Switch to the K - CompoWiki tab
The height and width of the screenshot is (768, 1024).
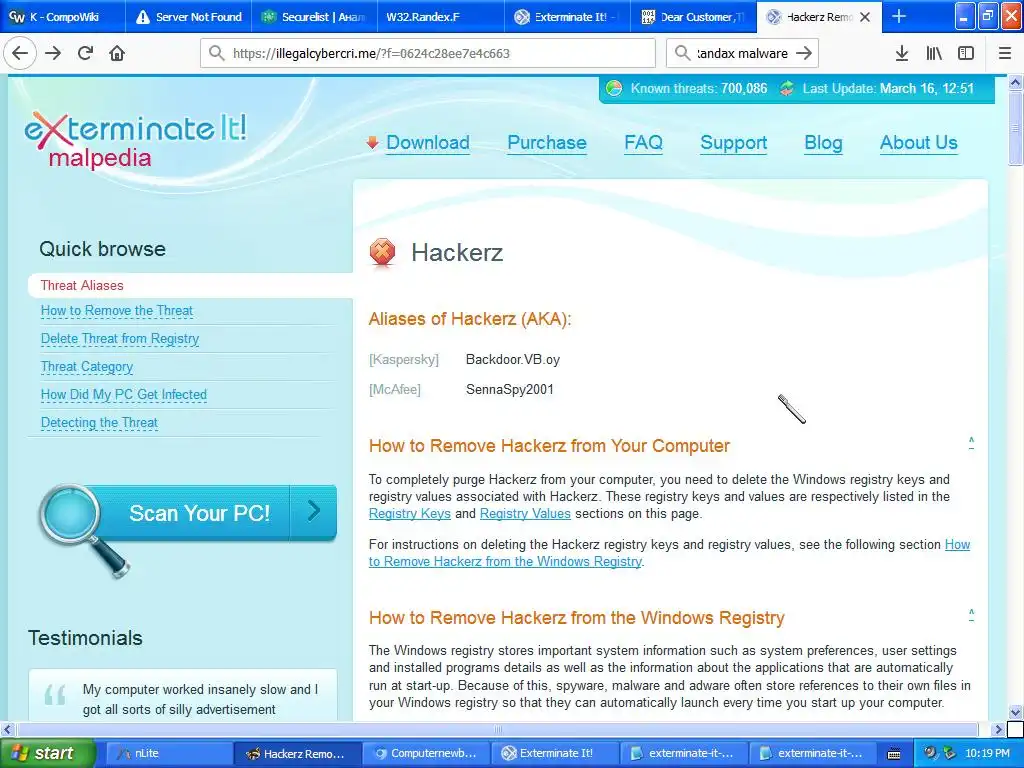pyautogui.click(x=63, y=17)
